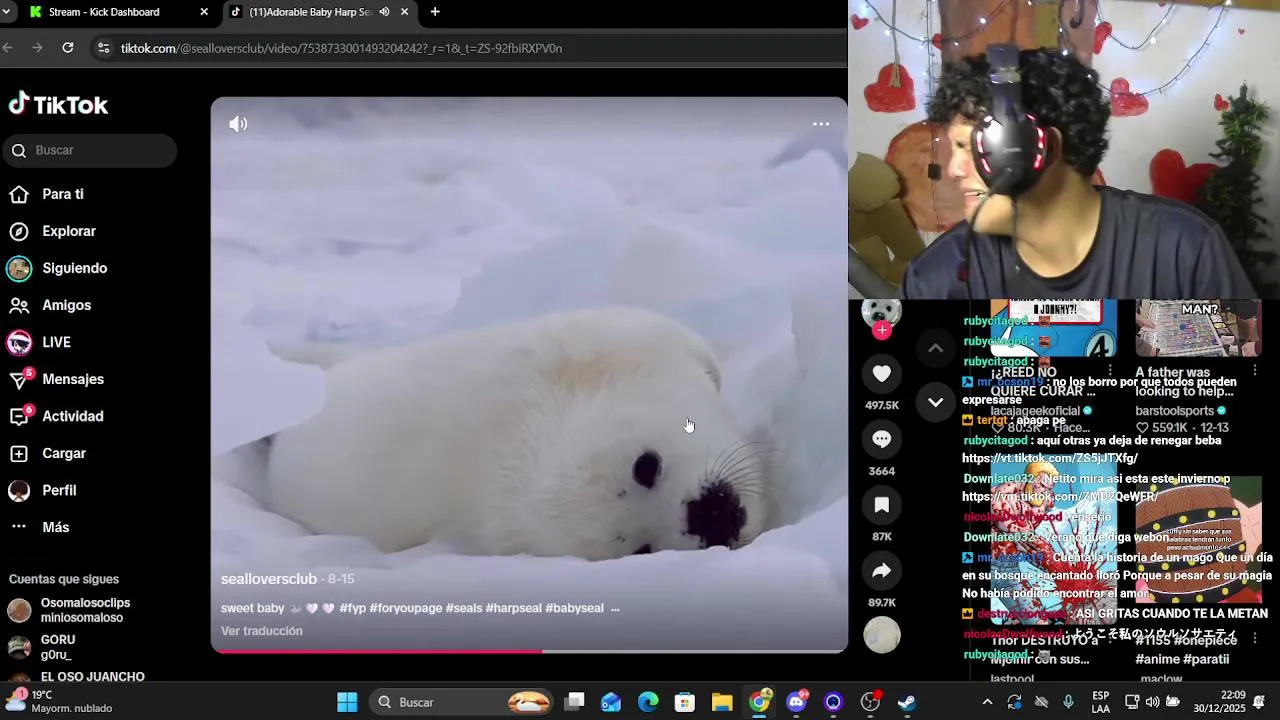
Task: Go forward in browser history
Action: click(37, 48)
